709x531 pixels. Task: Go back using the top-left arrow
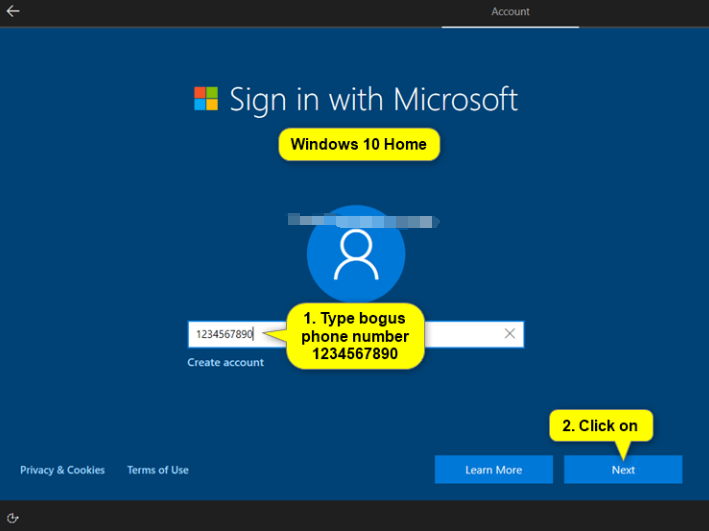14,12
